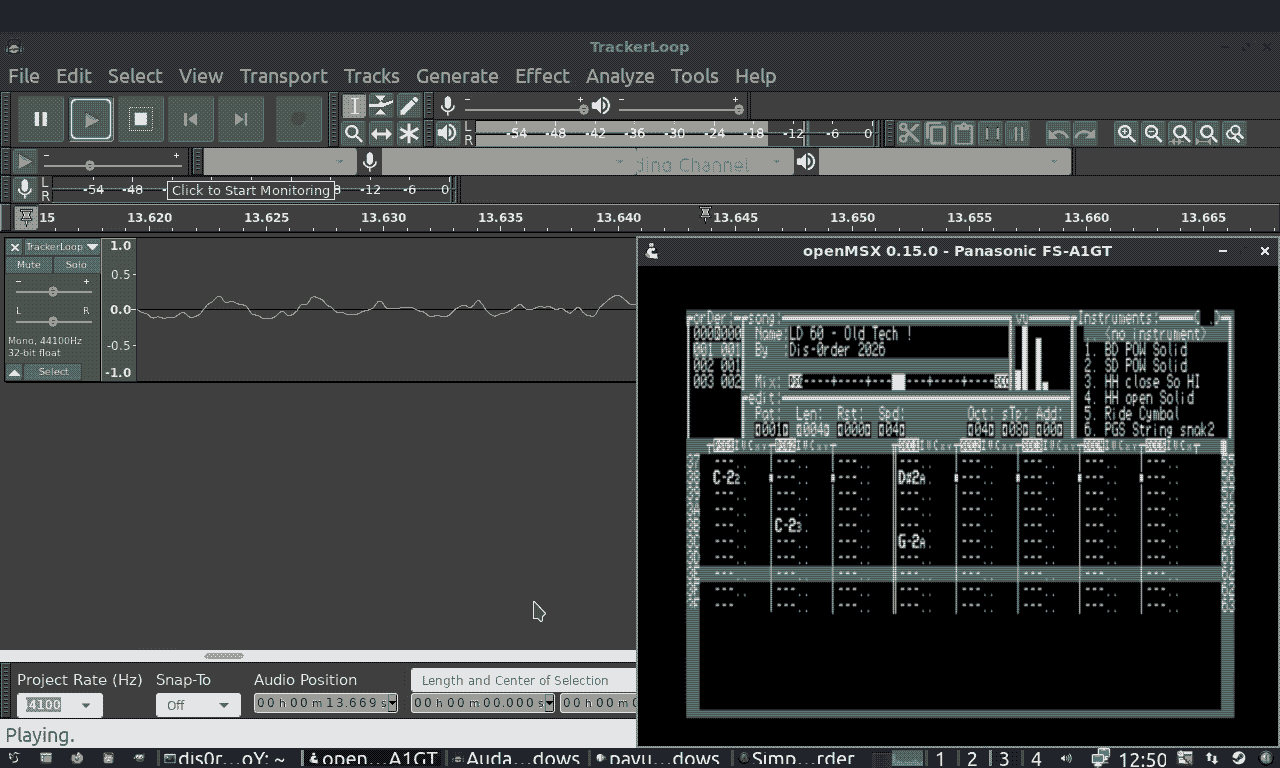
Task: Click the playback meter speaker icon
Action: (x=448, y=133)
